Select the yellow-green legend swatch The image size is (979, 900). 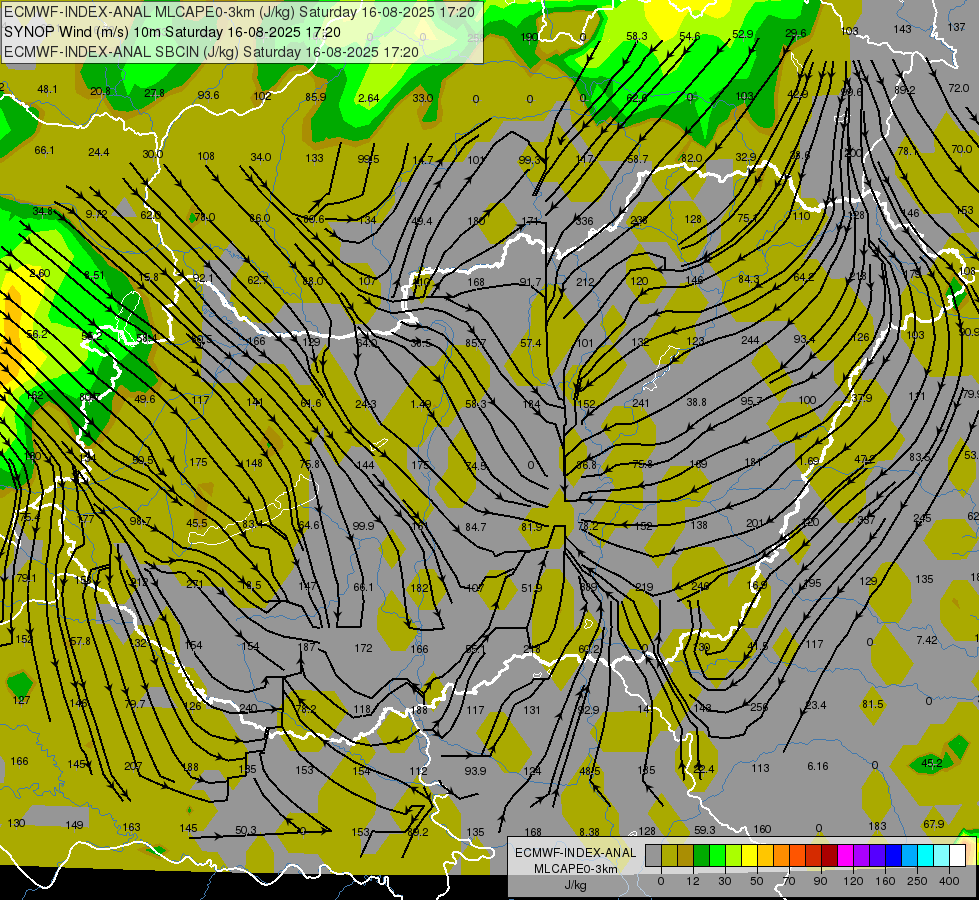[x=733, y=855]
